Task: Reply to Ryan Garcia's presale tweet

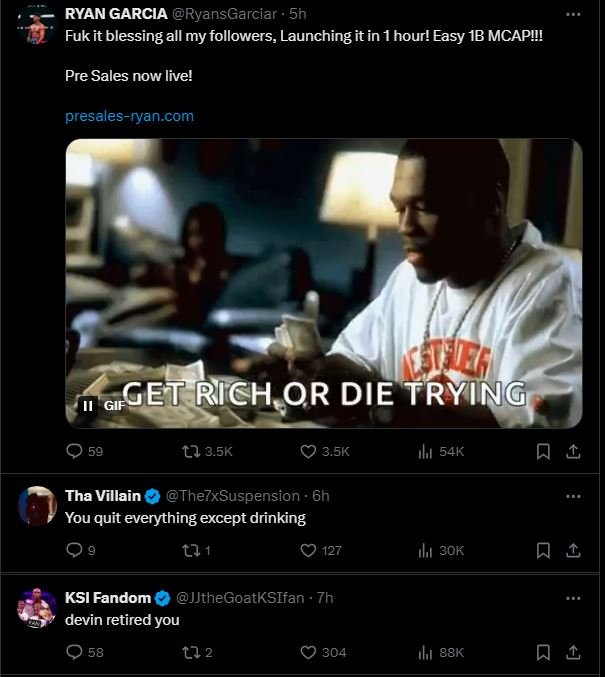Action: click(74, 451)
